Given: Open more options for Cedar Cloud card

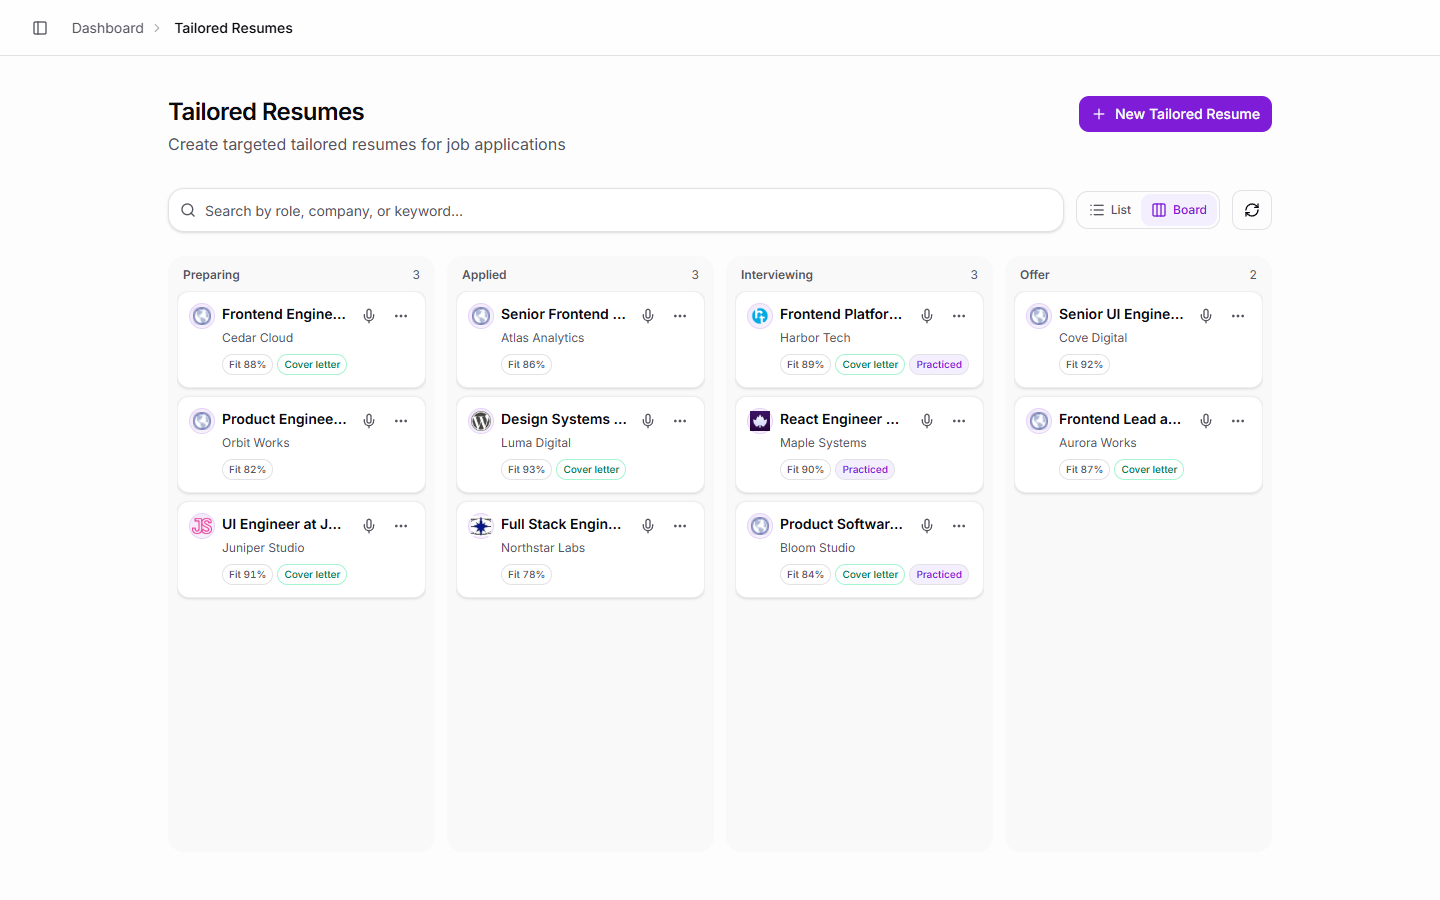Looking at the screenshot, I should point(401,316).
